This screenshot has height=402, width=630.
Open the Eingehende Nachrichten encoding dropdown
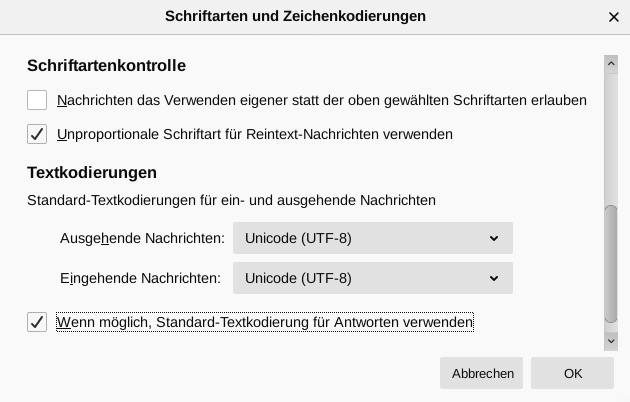372,278
